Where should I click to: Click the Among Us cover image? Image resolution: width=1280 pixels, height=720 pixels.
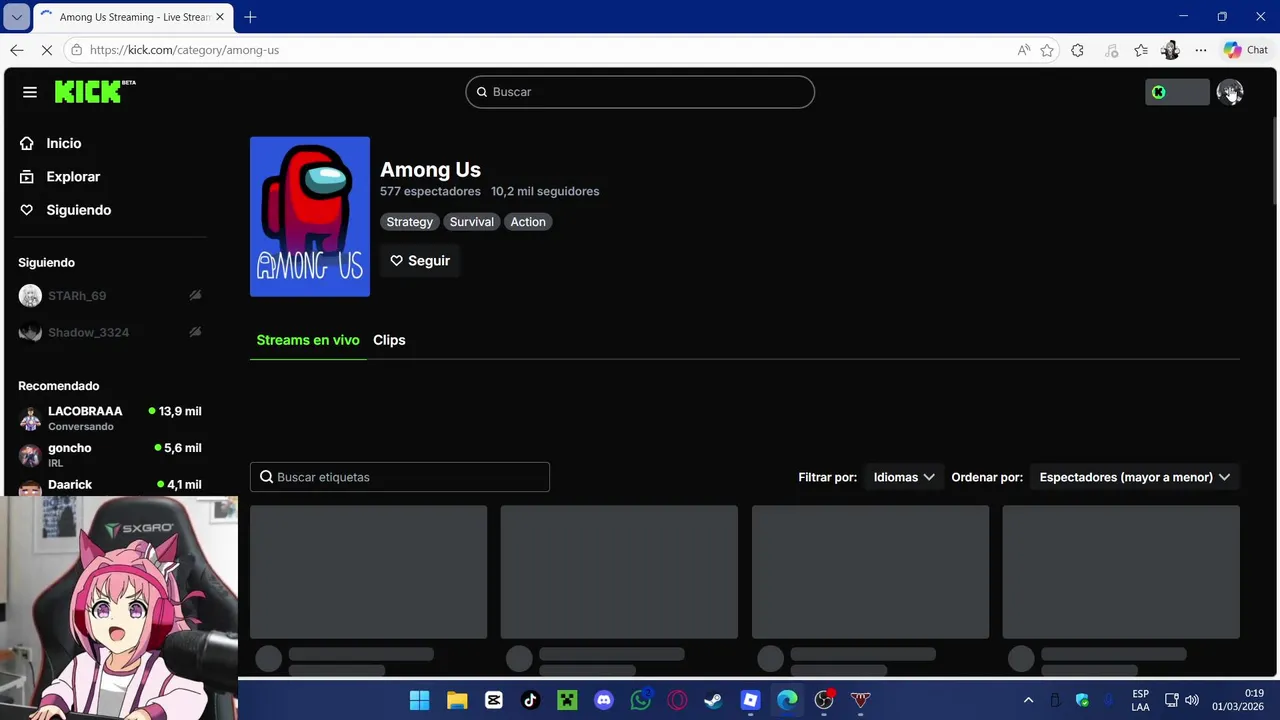click(x=310, y=217)
